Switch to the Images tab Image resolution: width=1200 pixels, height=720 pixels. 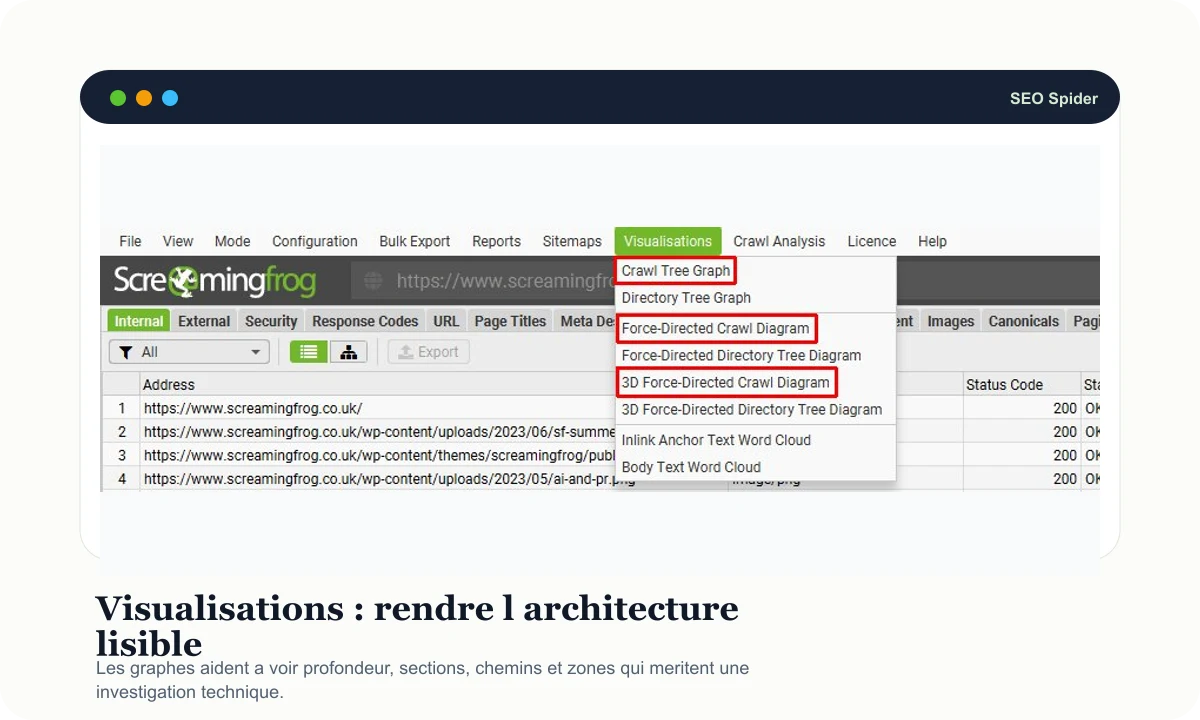pos(950,321)
